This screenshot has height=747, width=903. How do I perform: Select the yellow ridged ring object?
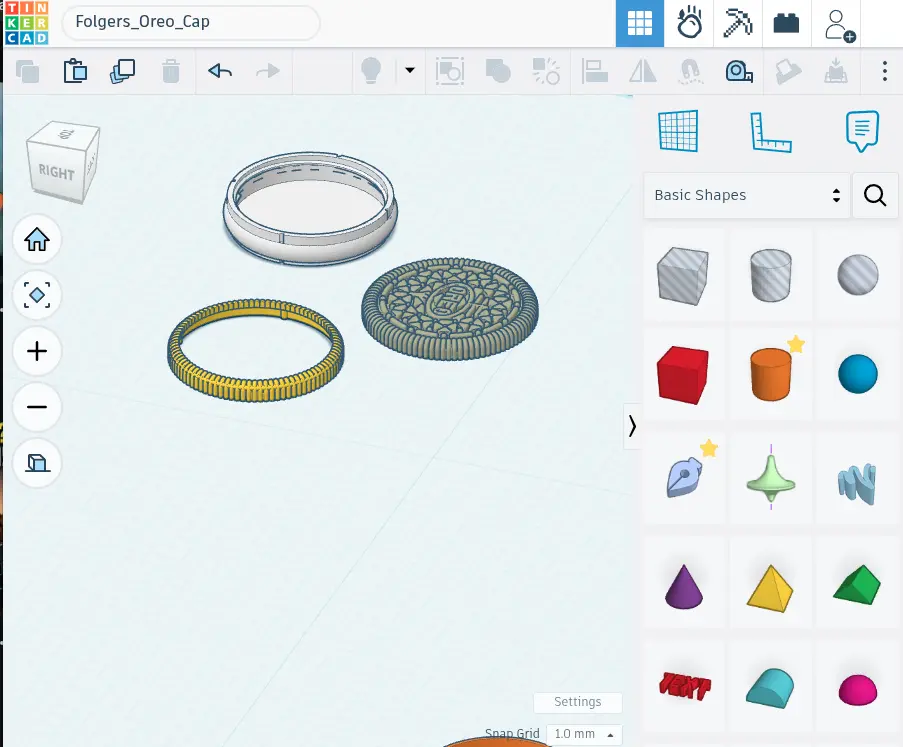click(x=255, y=389)
